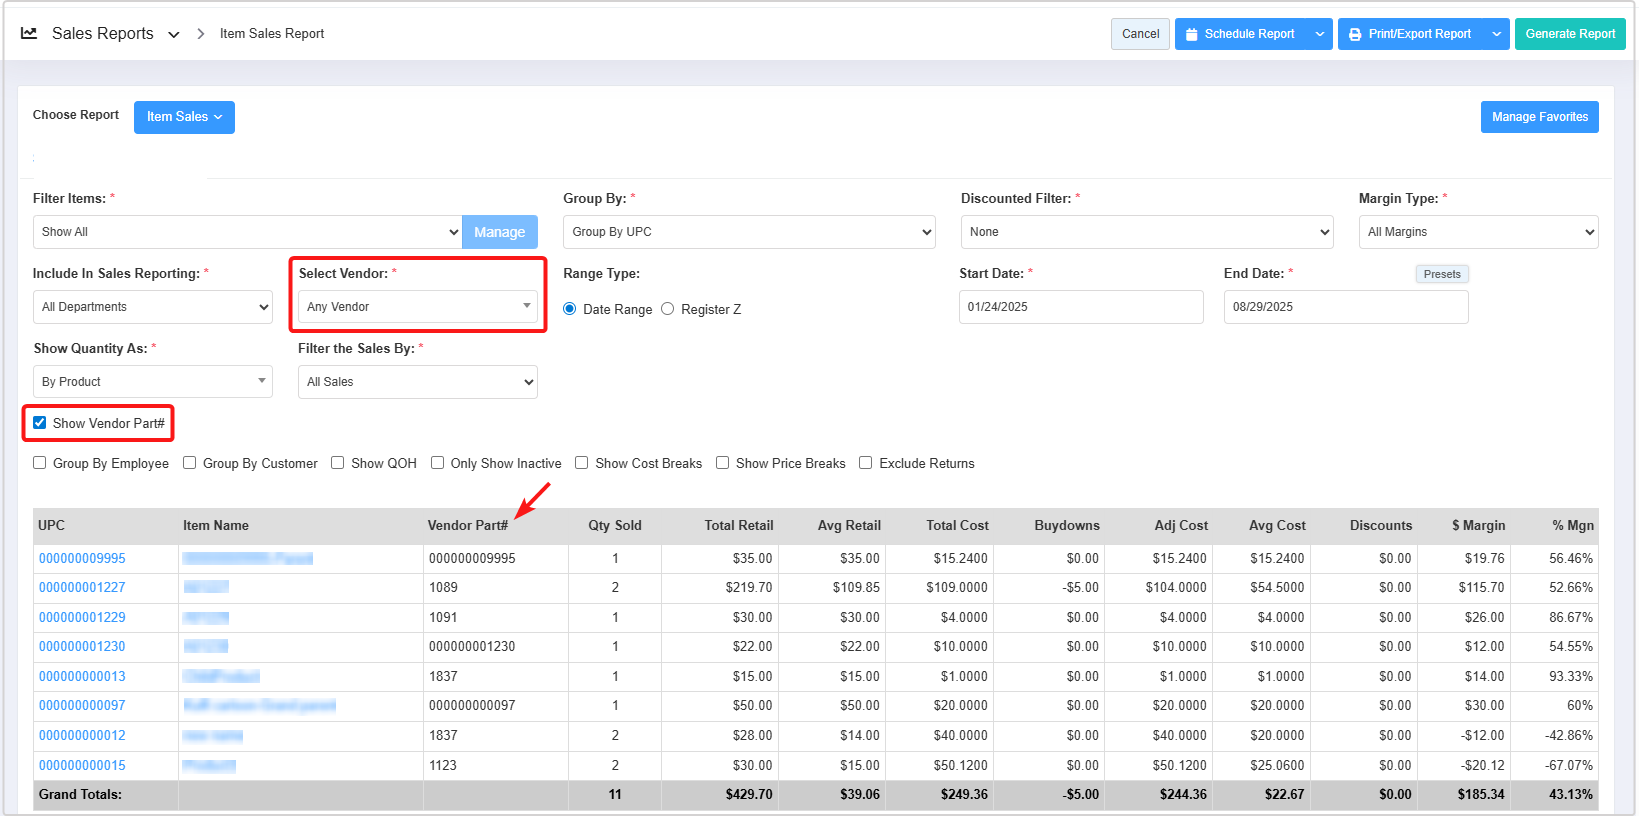
Task: Open the Print/Export Report dropdown arrow
Action: [1496, 34]
